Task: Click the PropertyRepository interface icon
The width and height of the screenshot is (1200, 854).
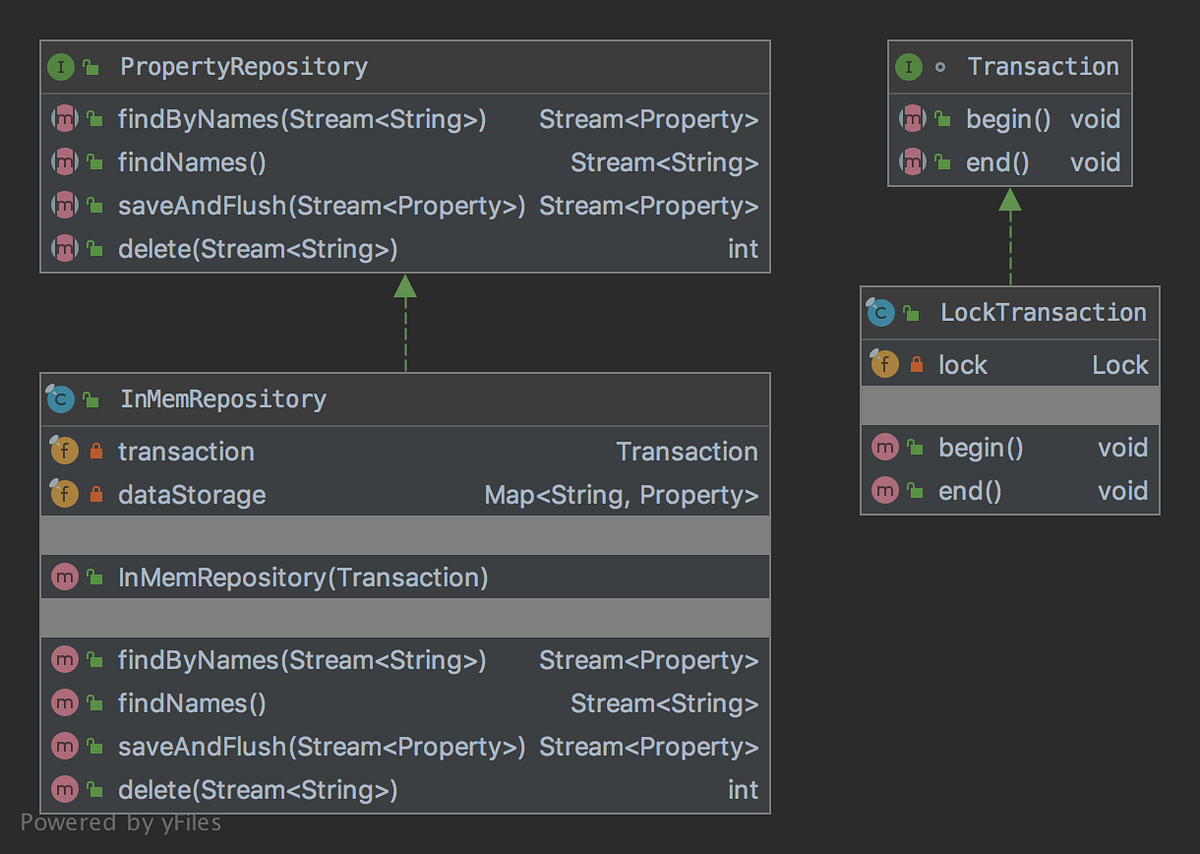Action: click(62, 67)
